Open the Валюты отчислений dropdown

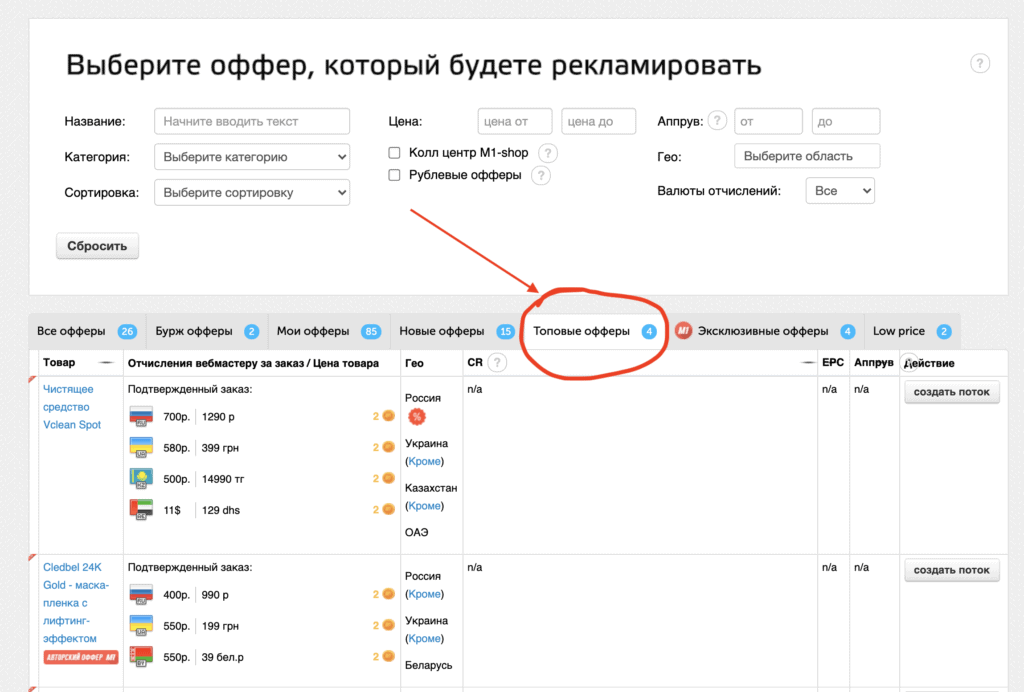click(x=840, y=190)
